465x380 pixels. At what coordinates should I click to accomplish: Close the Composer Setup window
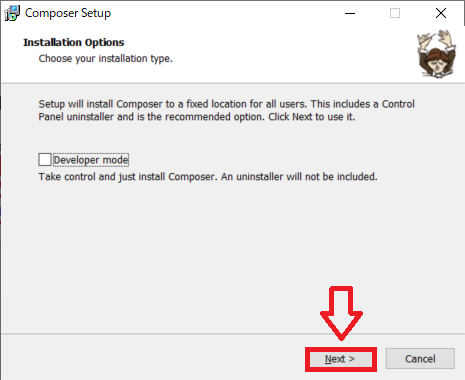click(441, 13)
